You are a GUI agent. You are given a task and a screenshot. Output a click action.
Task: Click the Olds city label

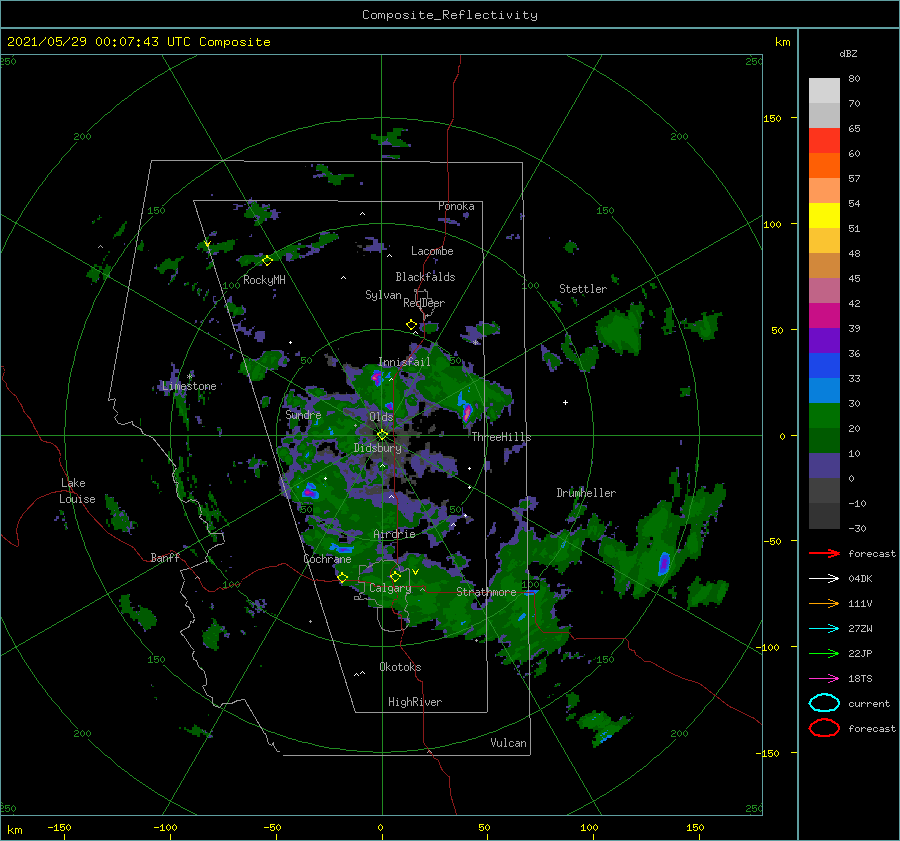[x=381, y=417]
